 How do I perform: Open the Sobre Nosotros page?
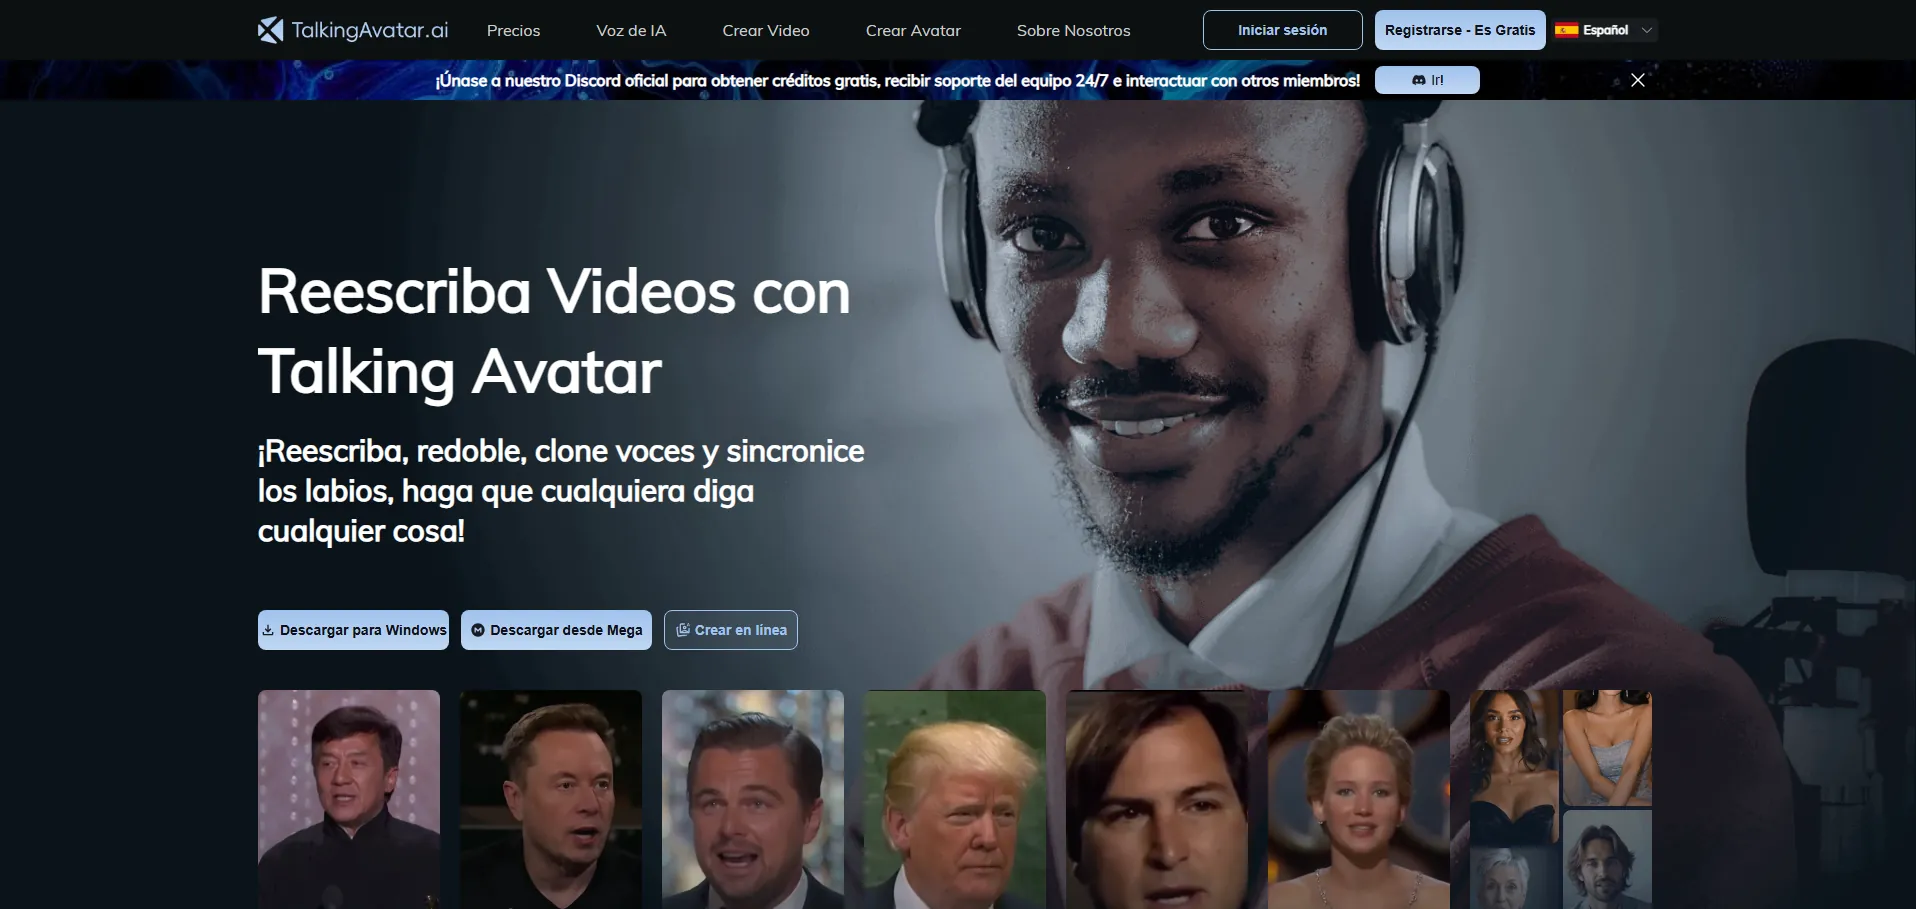(1073, 31)
